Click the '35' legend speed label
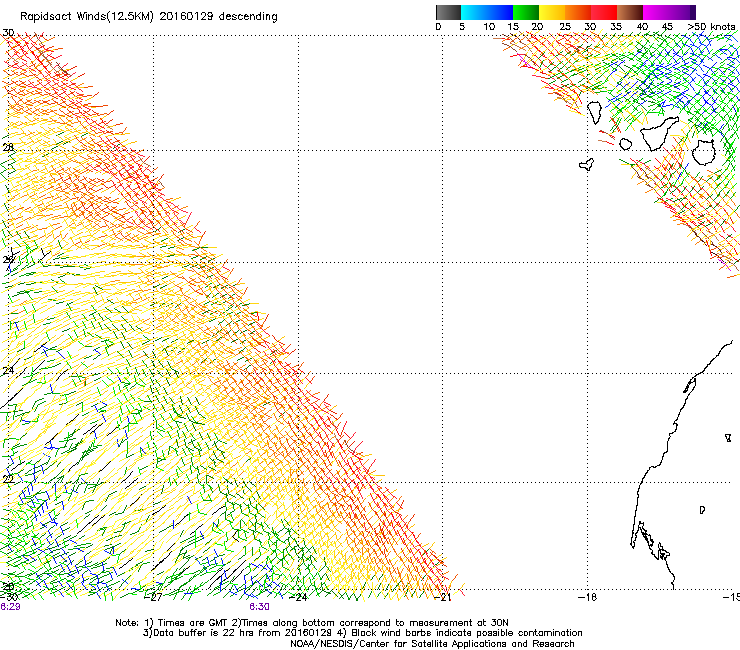The height and width of the screenshot is (650, 740). click(616, 26)
